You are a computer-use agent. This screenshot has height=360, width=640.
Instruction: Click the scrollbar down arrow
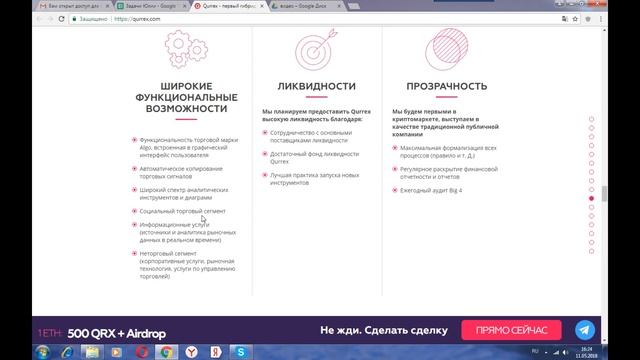point(604,341)
